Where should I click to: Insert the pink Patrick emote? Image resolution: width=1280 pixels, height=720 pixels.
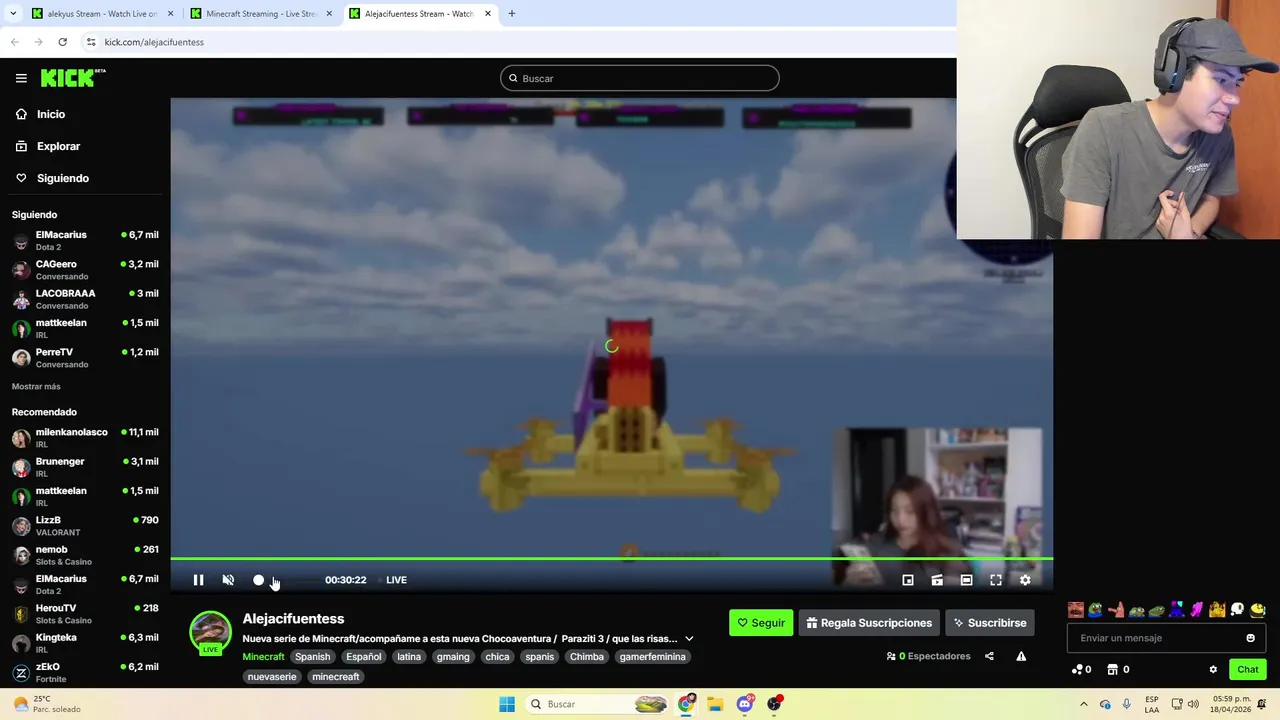(x=1116, y=610)
